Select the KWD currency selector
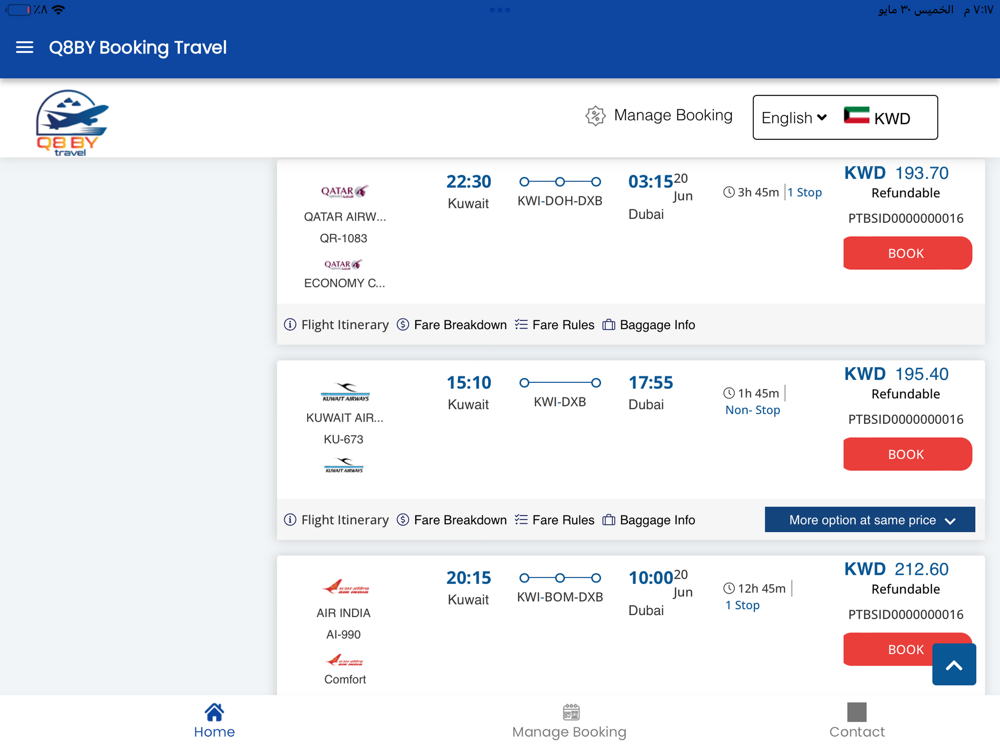1000x750 pixels. point(892,119)
